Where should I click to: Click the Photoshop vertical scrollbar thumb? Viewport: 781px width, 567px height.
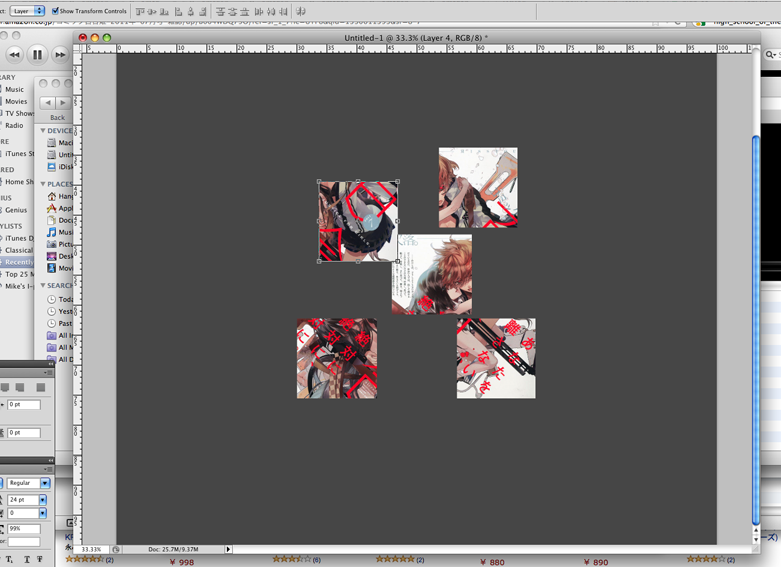[x=756, y=330]
